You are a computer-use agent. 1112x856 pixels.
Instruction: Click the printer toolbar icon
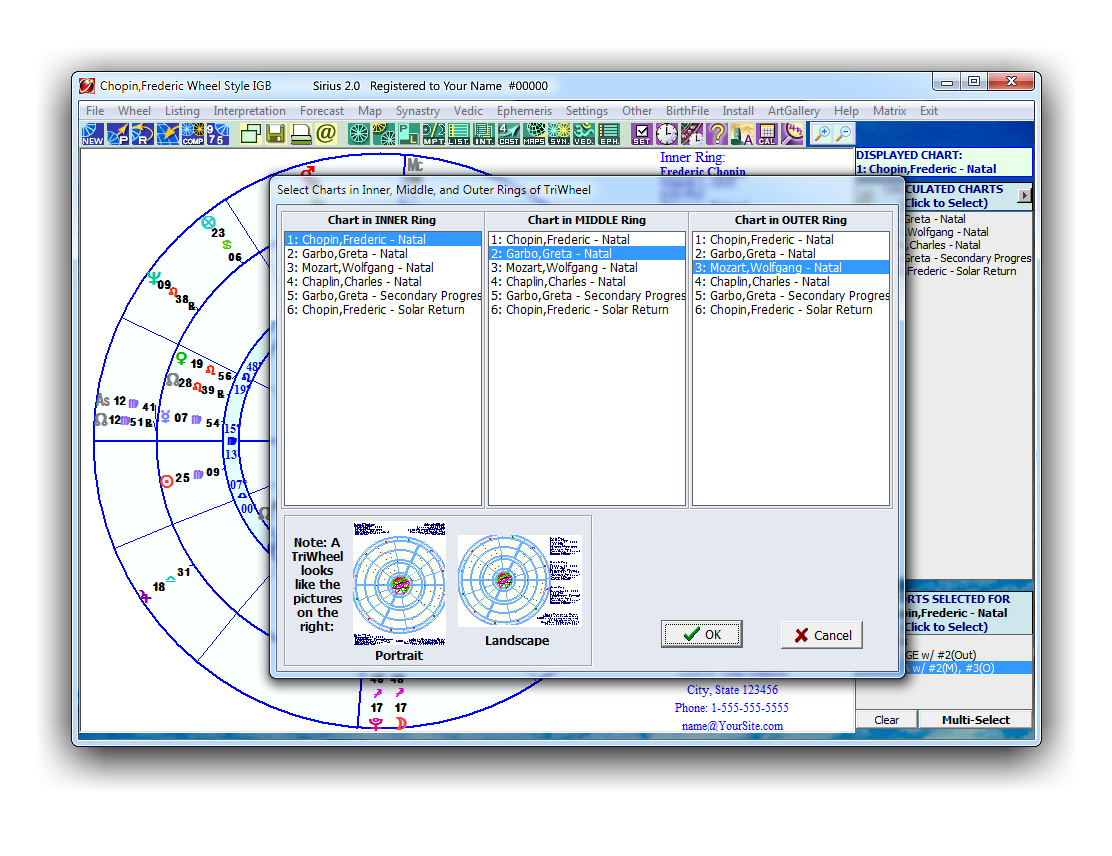(301, 133)
